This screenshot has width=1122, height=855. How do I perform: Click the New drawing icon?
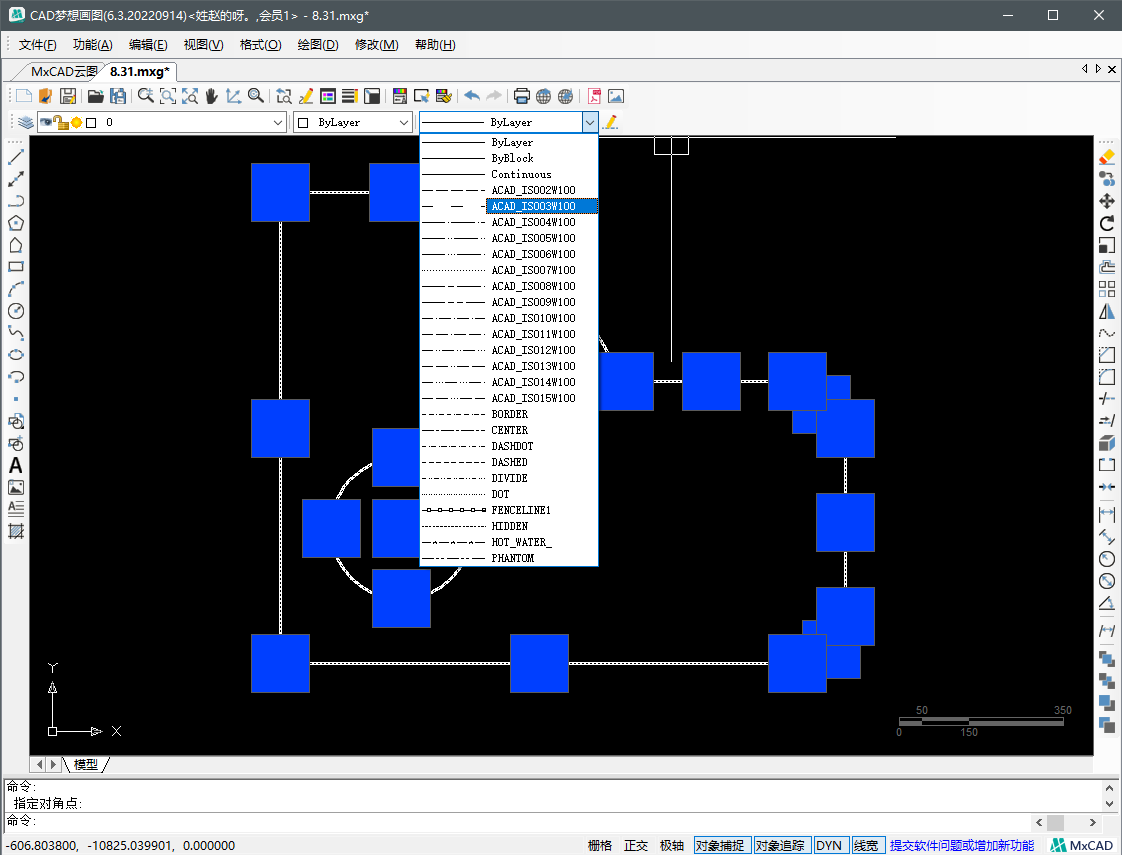tap(24, 96)
